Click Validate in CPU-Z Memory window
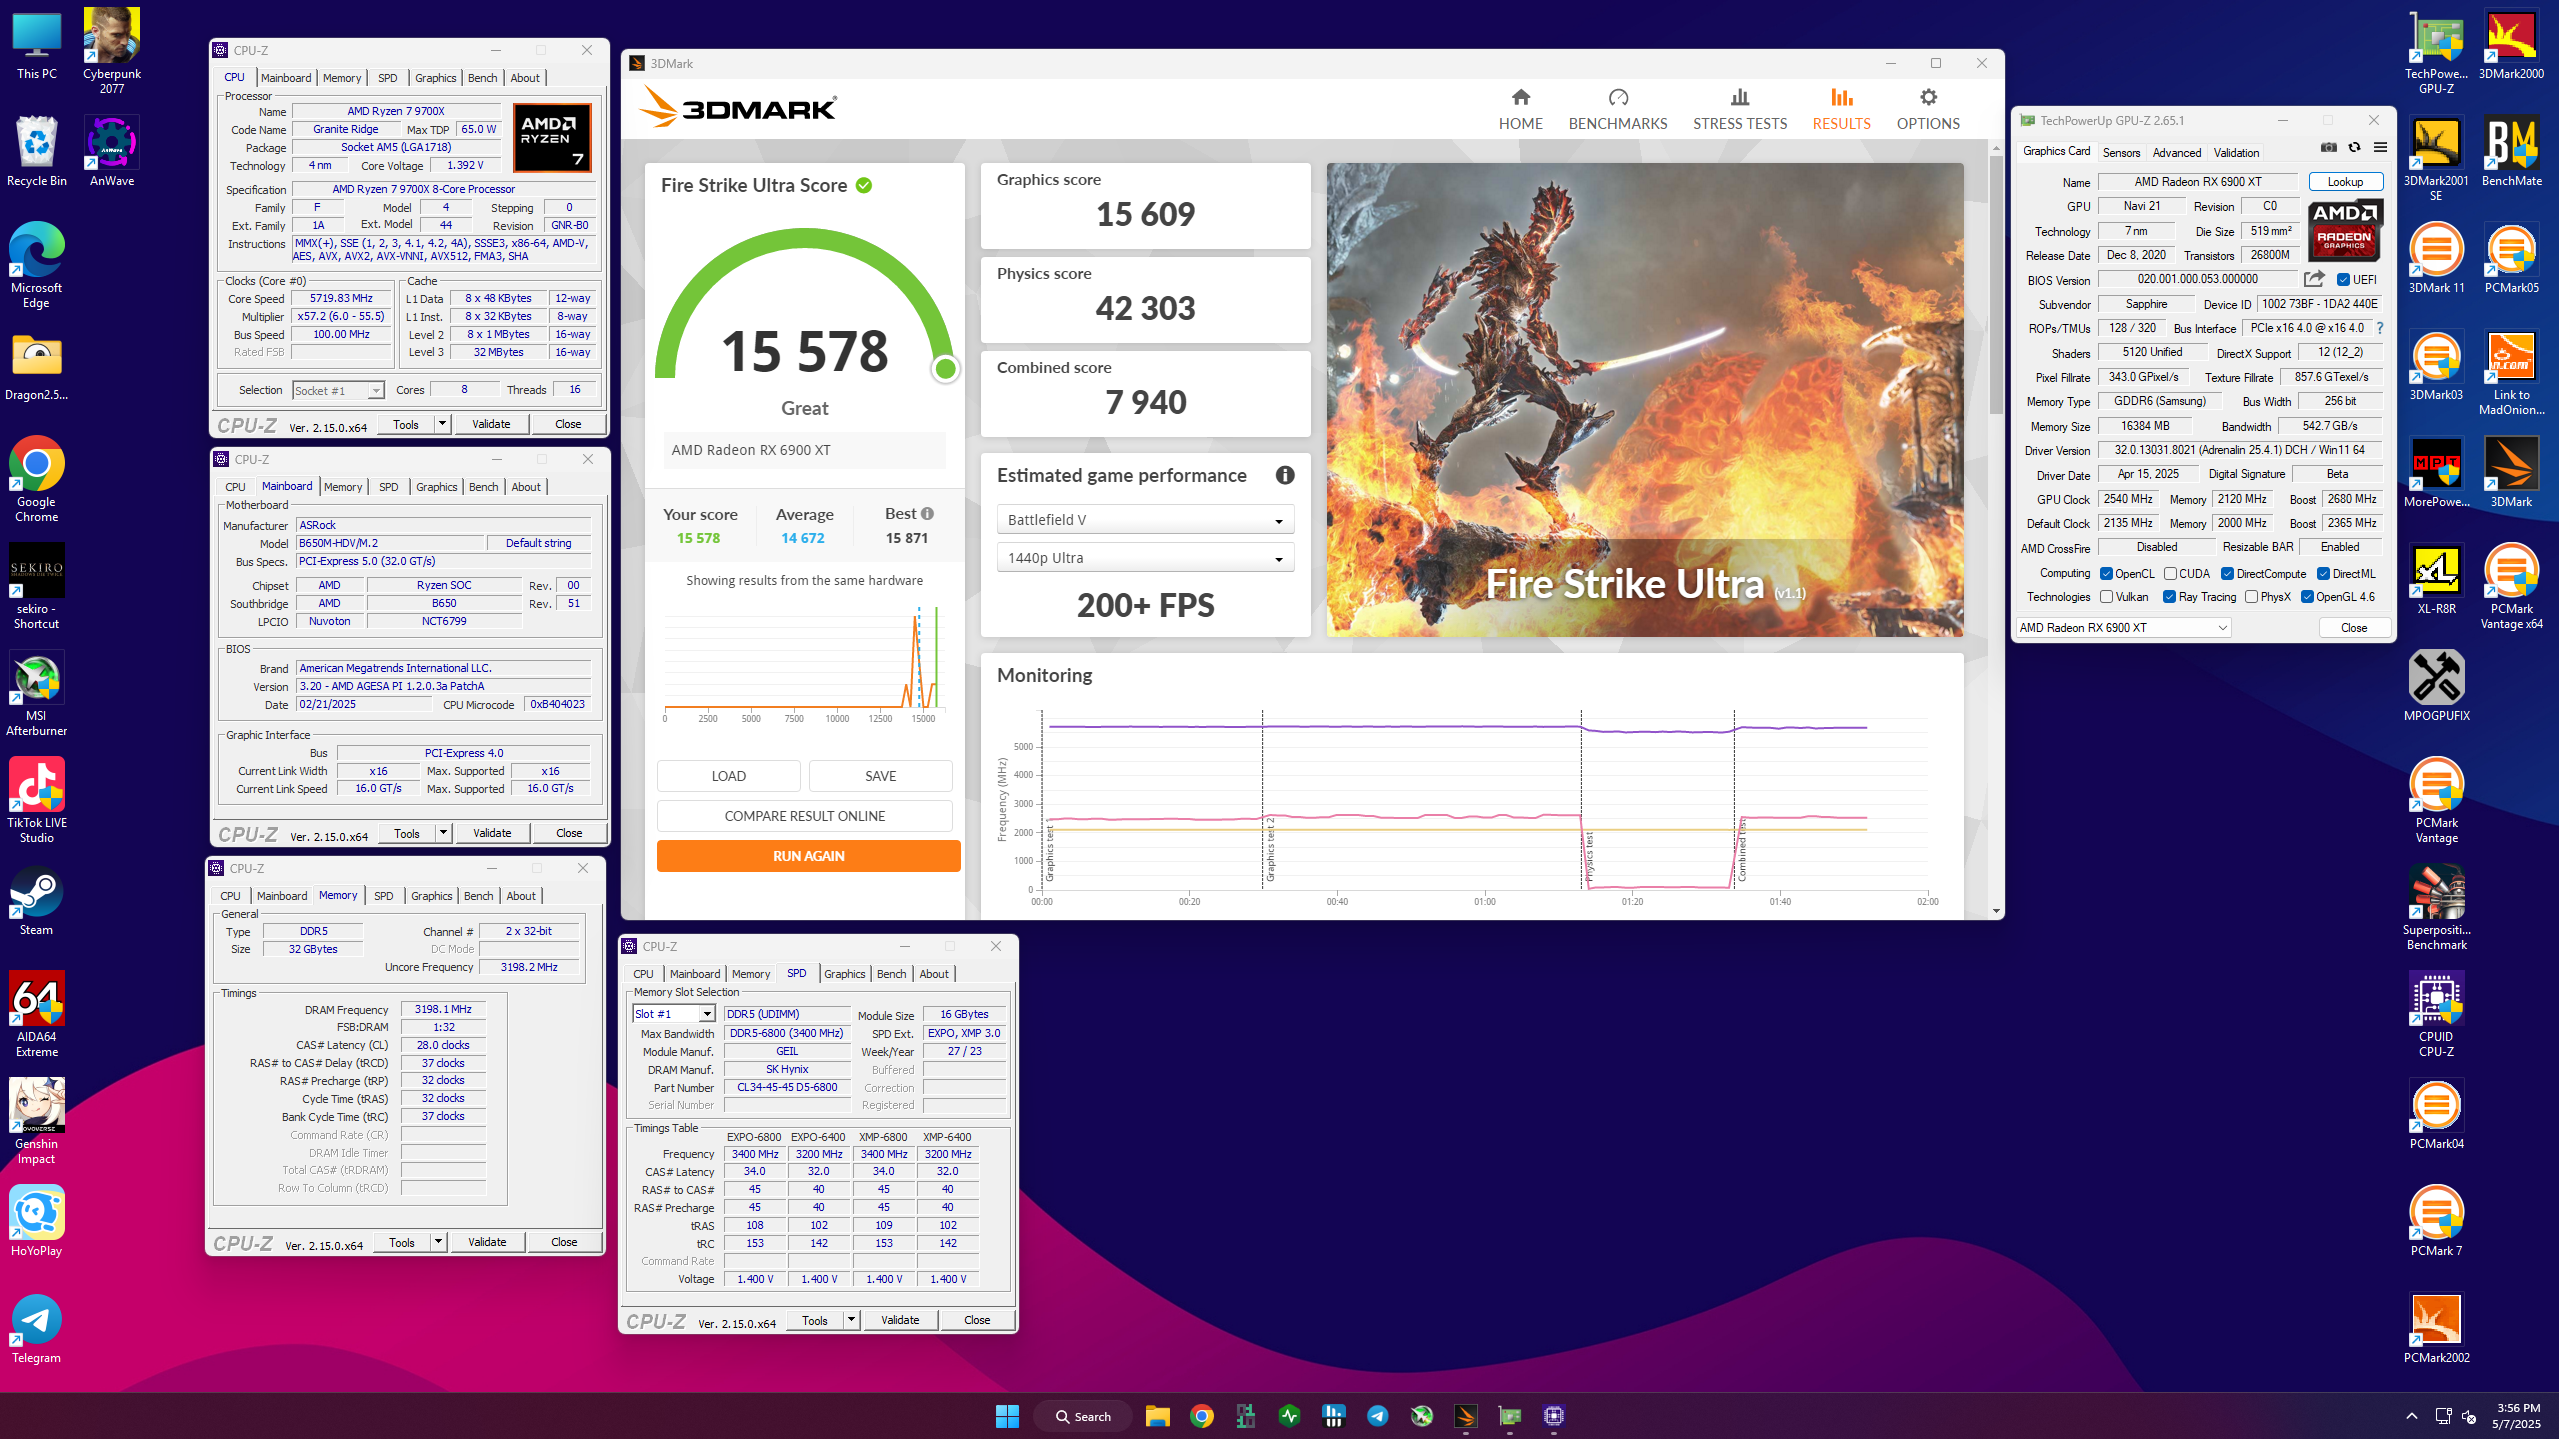2559x1439 pixels. coord(487,1242)
